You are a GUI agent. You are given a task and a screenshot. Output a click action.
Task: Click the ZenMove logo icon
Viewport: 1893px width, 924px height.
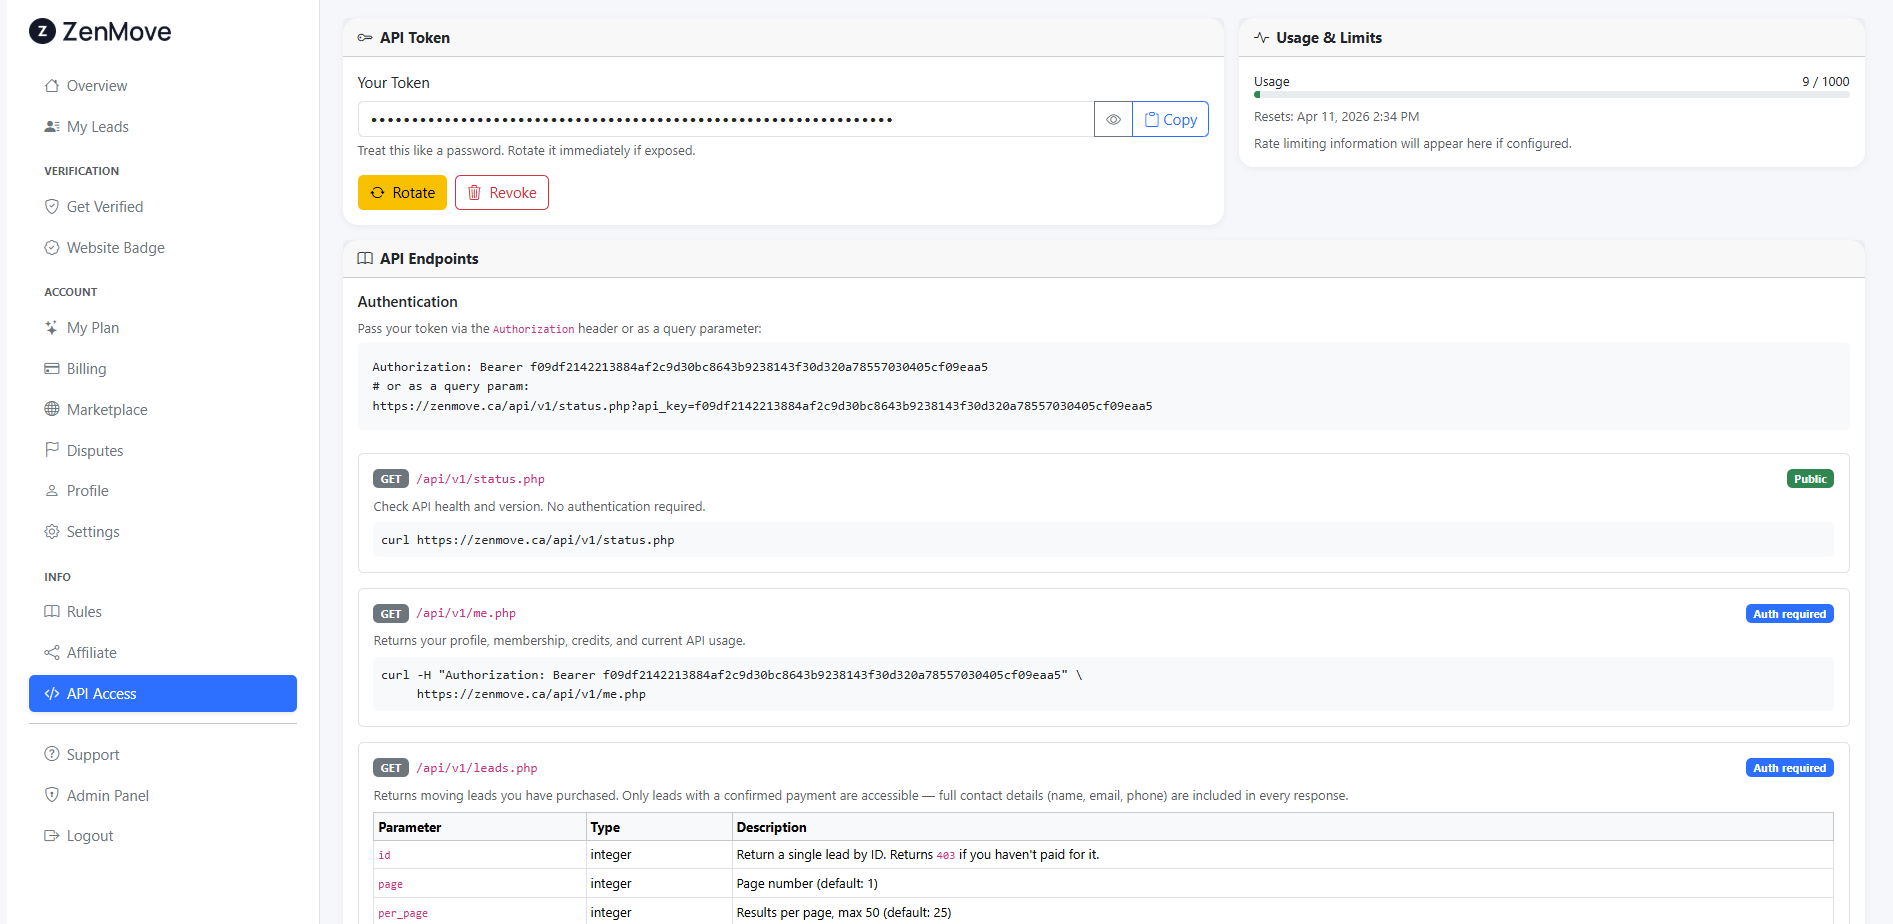42,32
